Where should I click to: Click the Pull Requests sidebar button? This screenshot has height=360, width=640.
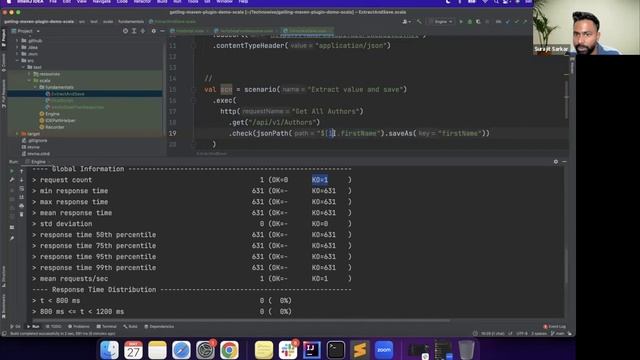coord(4,93)
